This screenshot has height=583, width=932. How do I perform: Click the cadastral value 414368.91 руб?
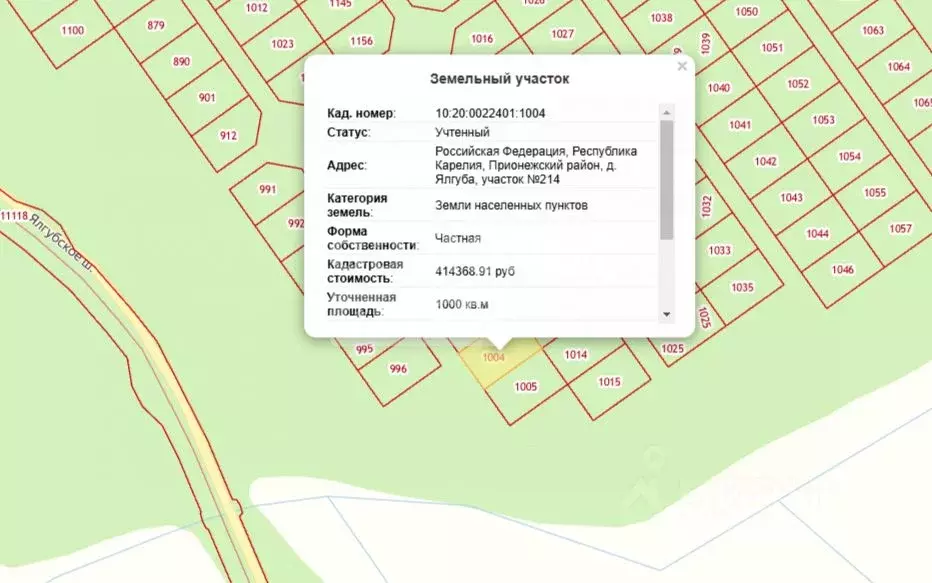tap(475, 271)
